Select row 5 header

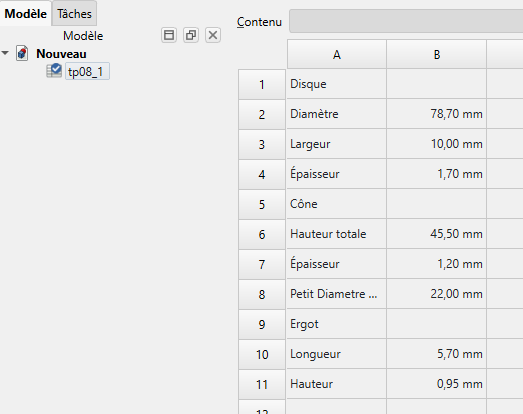click(x=262, y=204)
